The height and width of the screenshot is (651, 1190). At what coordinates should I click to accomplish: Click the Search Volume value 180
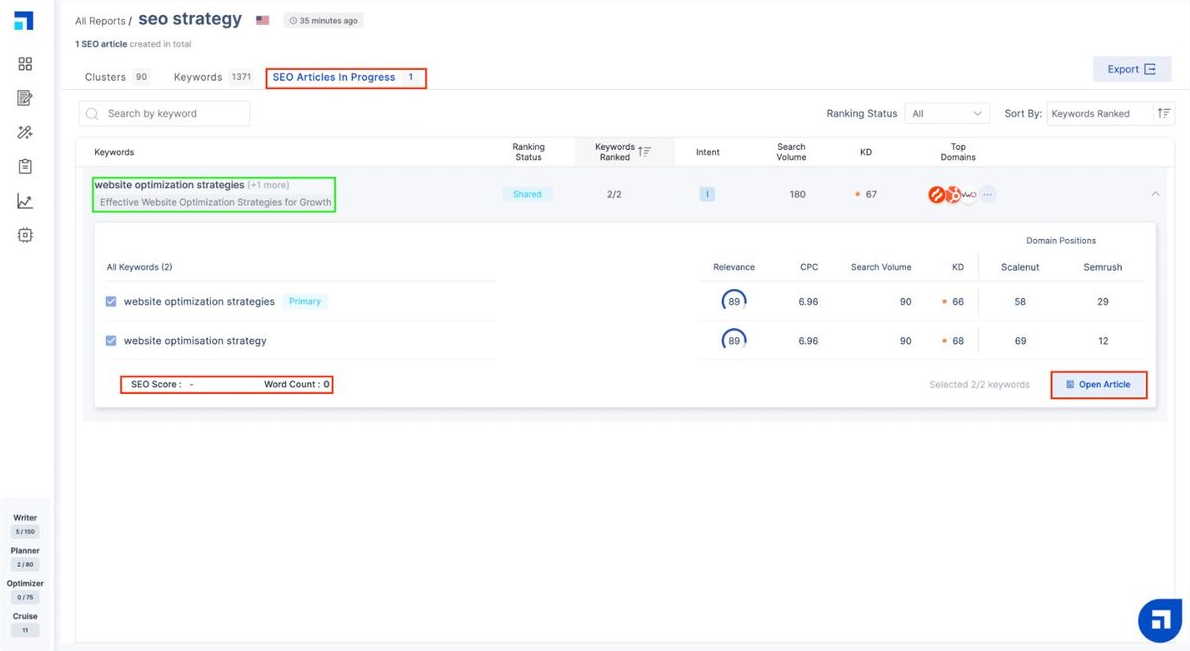[x=797, y=194]
